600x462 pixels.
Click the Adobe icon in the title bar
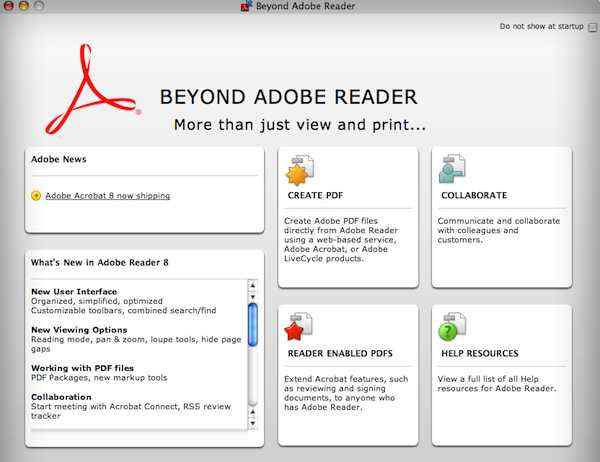pos(247,6)
